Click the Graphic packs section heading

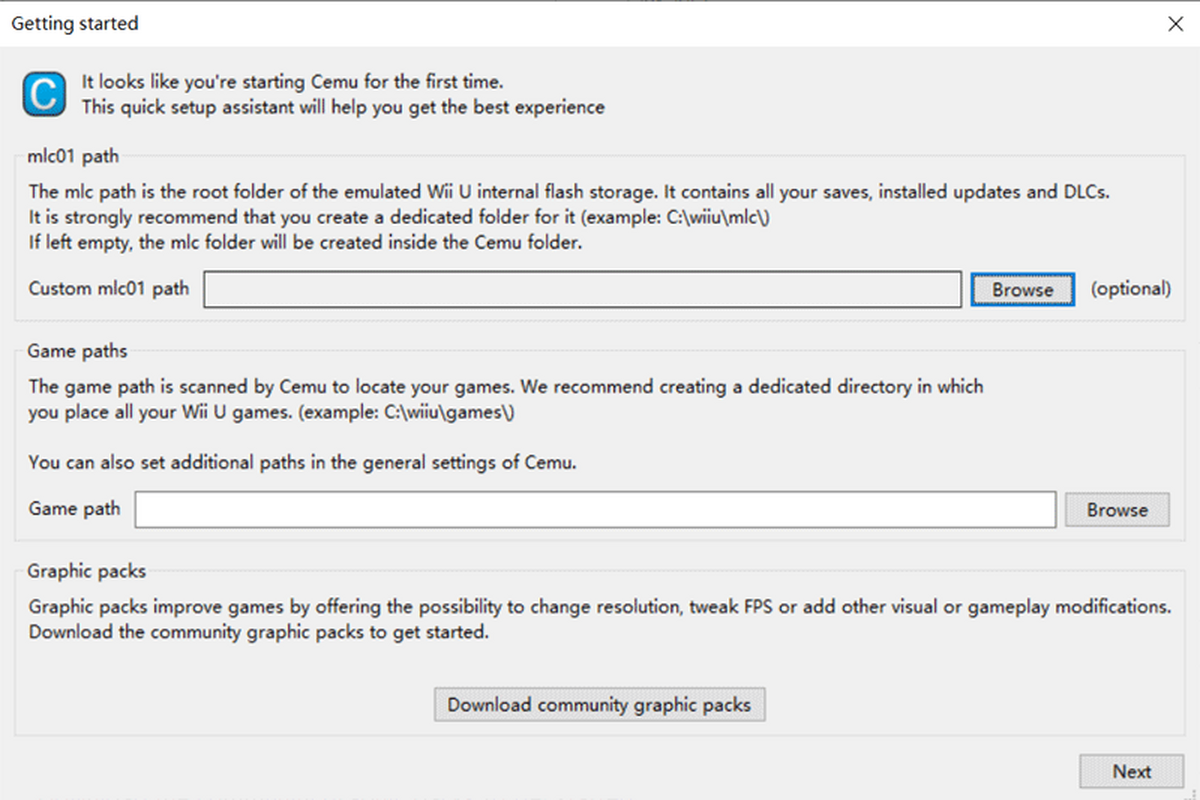pyautogui.click(x=86, y=571)
